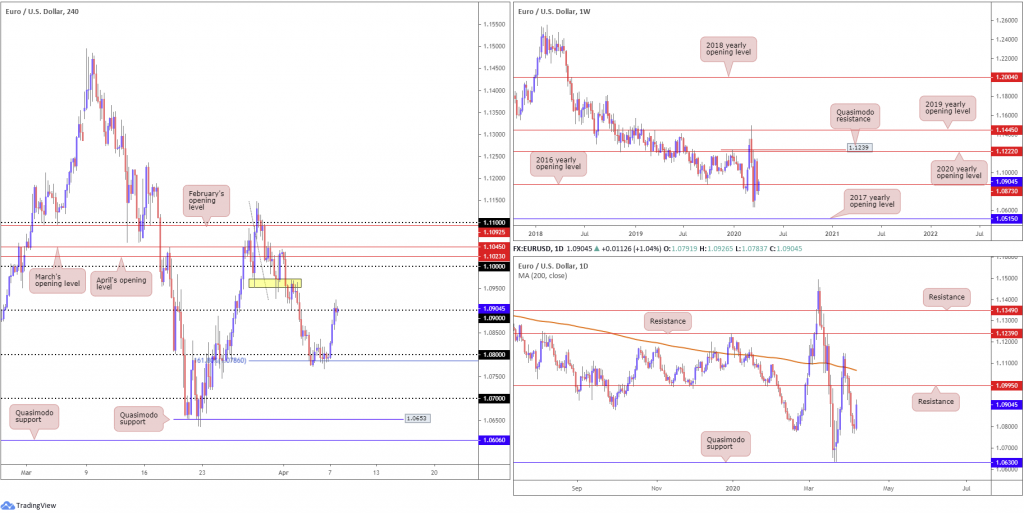Click the TradingView logo
This screenshot has width=1024, height=513.
pos(32,503)
